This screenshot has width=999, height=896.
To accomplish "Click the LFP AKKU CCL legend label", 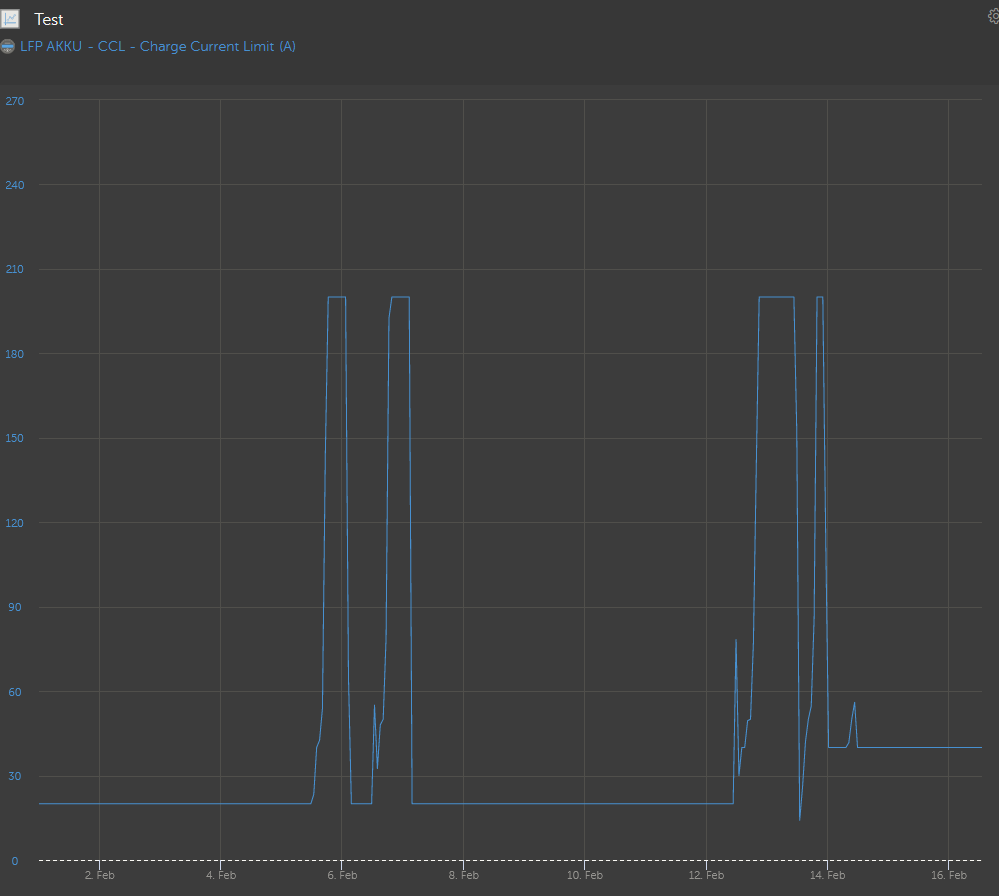I will pos(157,47).
